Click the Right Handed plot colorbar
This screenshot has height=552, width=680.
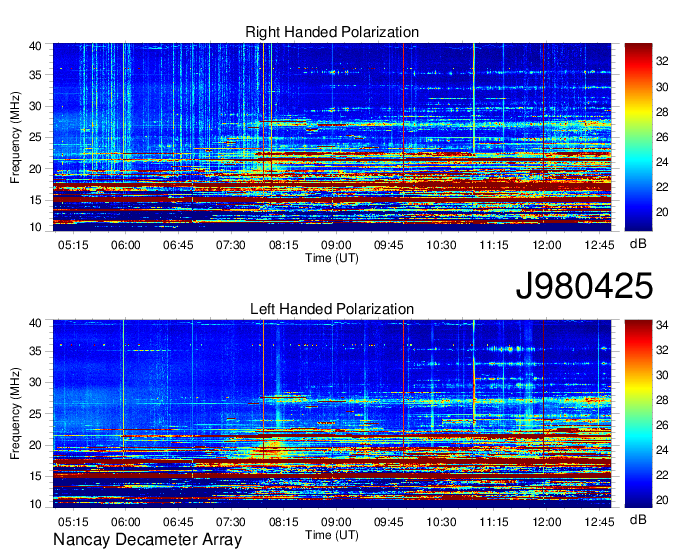[638, 137]
